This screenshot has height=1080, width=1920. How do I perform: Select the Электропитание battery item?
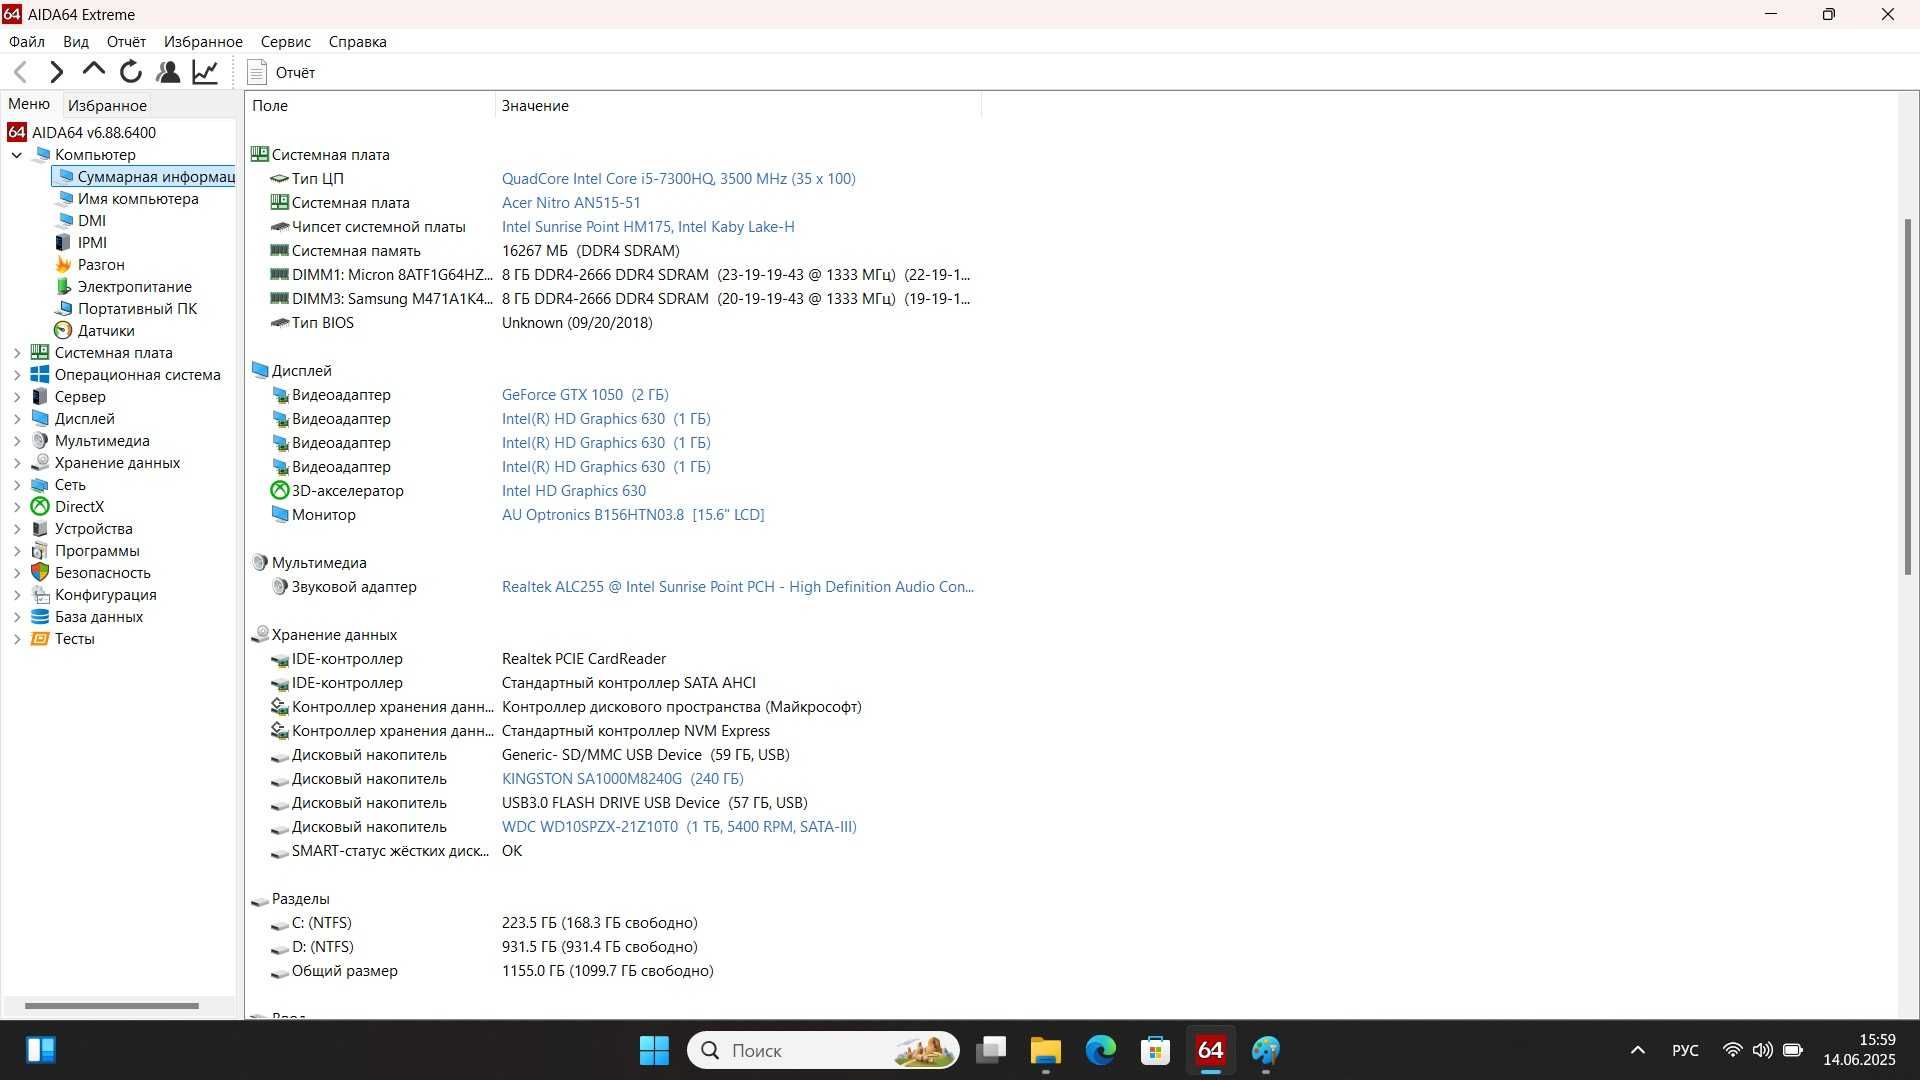point(123,286)
